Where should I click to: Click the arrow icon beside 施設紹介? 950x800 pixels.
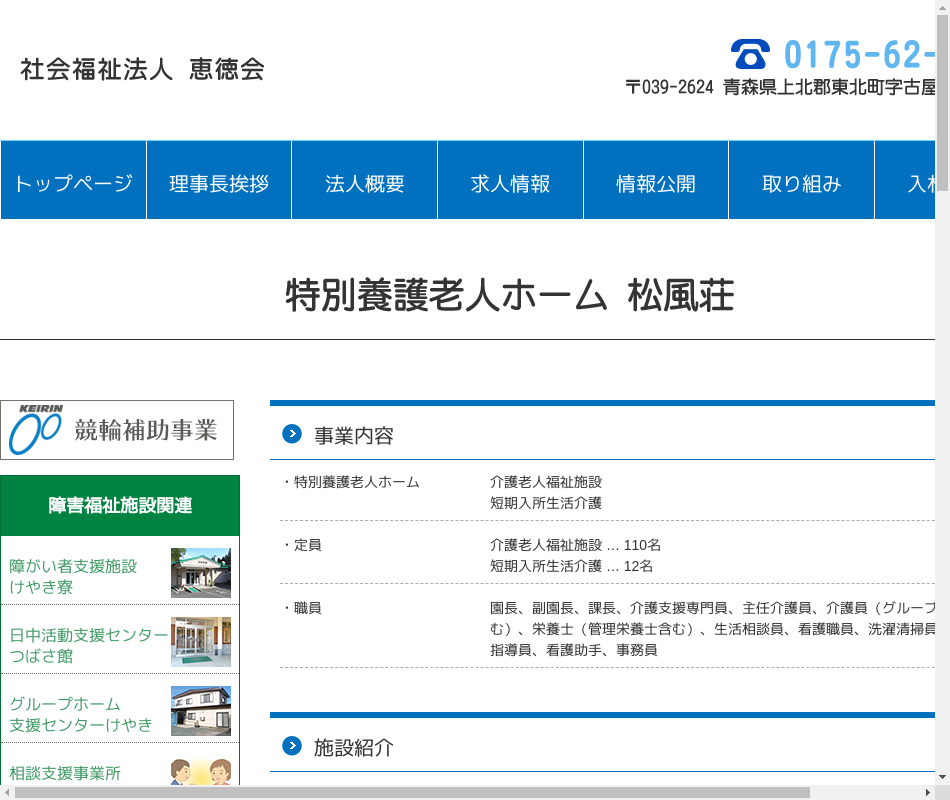coord(292,746)
